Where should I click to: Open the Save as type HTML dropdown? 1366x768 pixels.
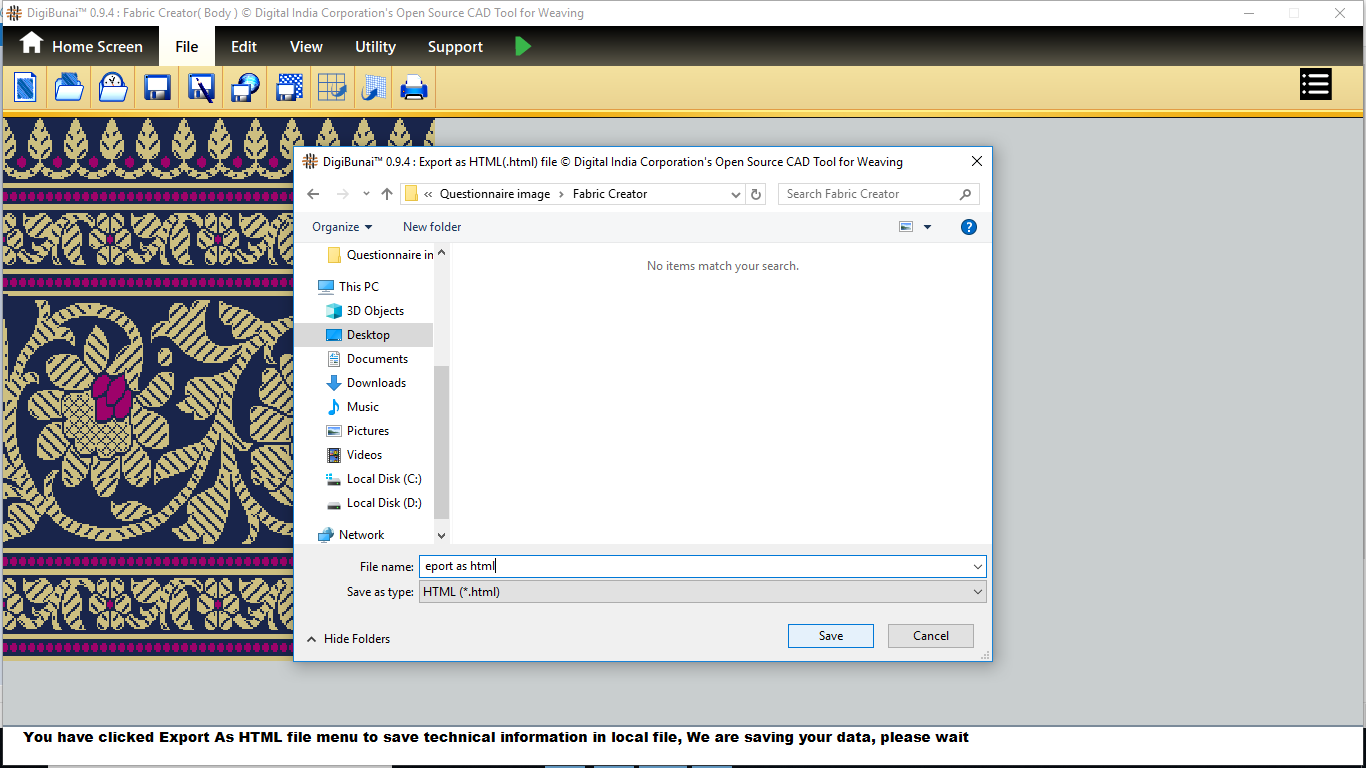click(702, 592)
